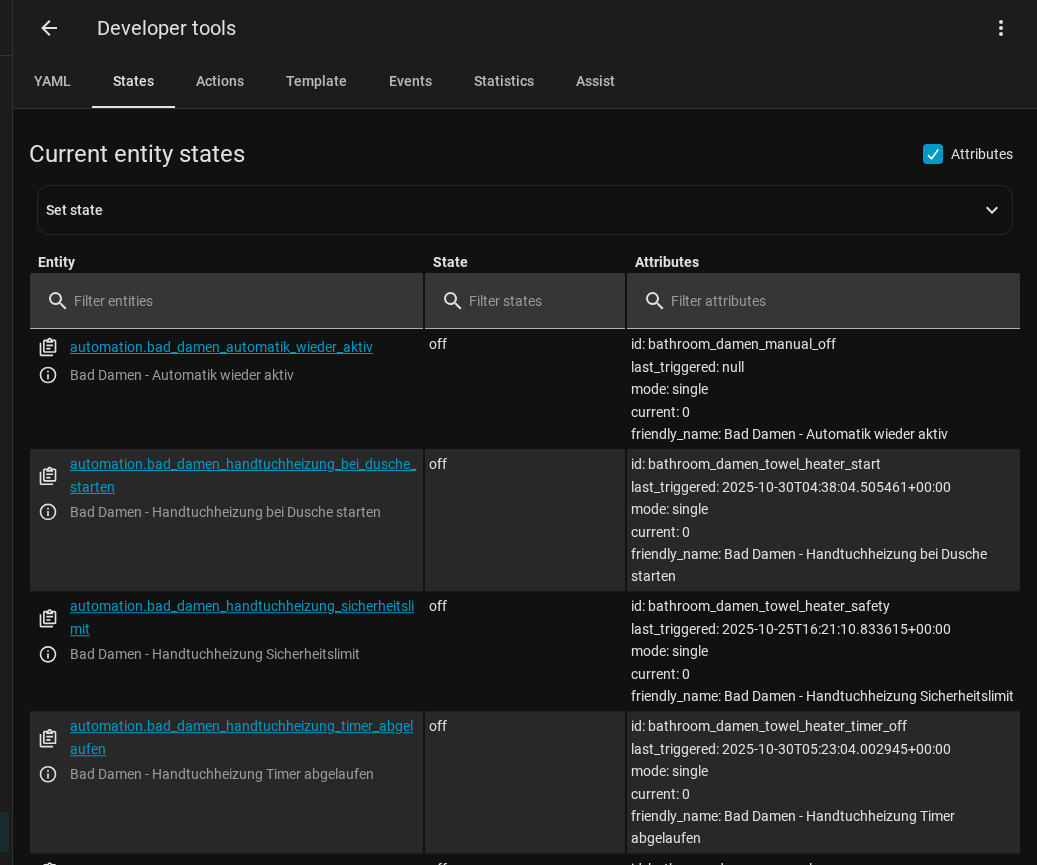The width and height of the screenshot is (1037, 865).
Task: Open the Events tab
Action: tap(410, 81)
